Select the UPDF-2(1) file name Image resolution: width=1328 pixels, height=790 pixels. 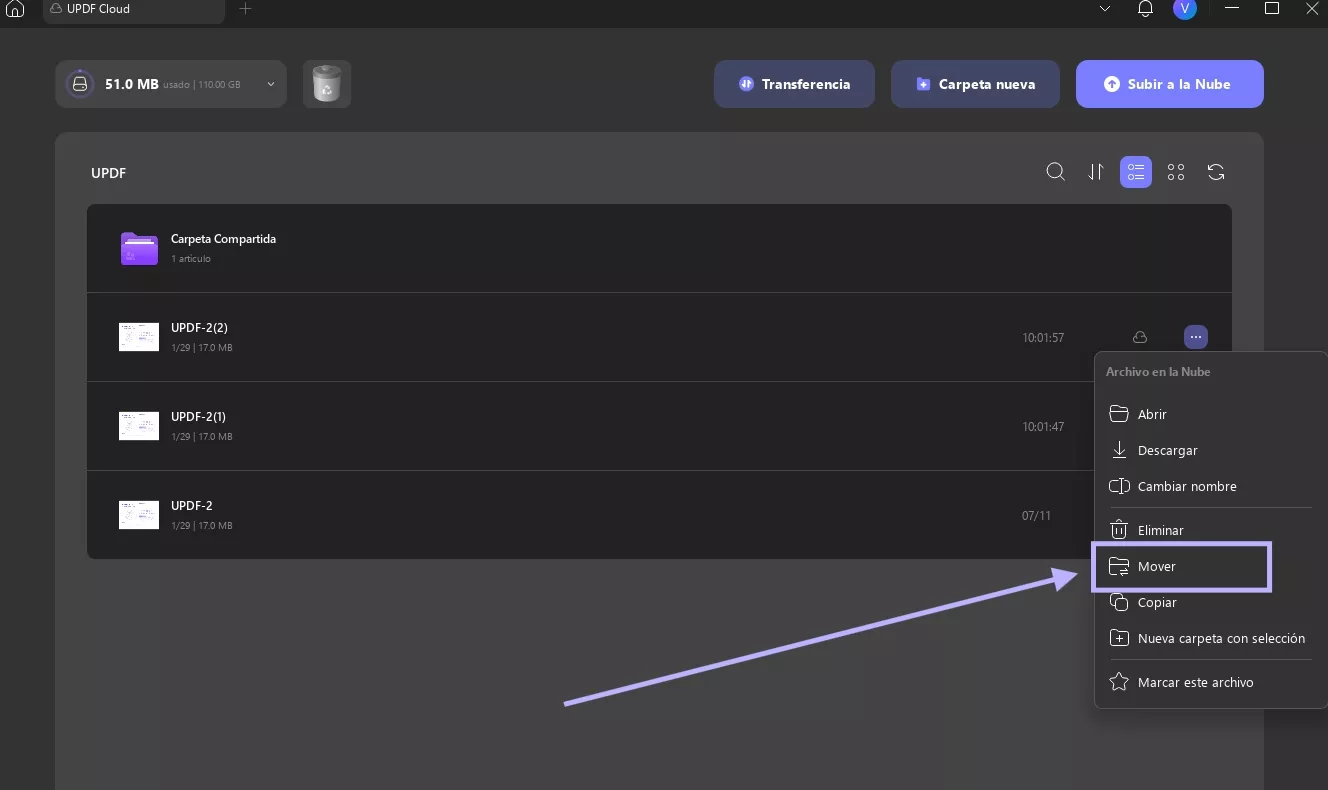click(198, 417)
